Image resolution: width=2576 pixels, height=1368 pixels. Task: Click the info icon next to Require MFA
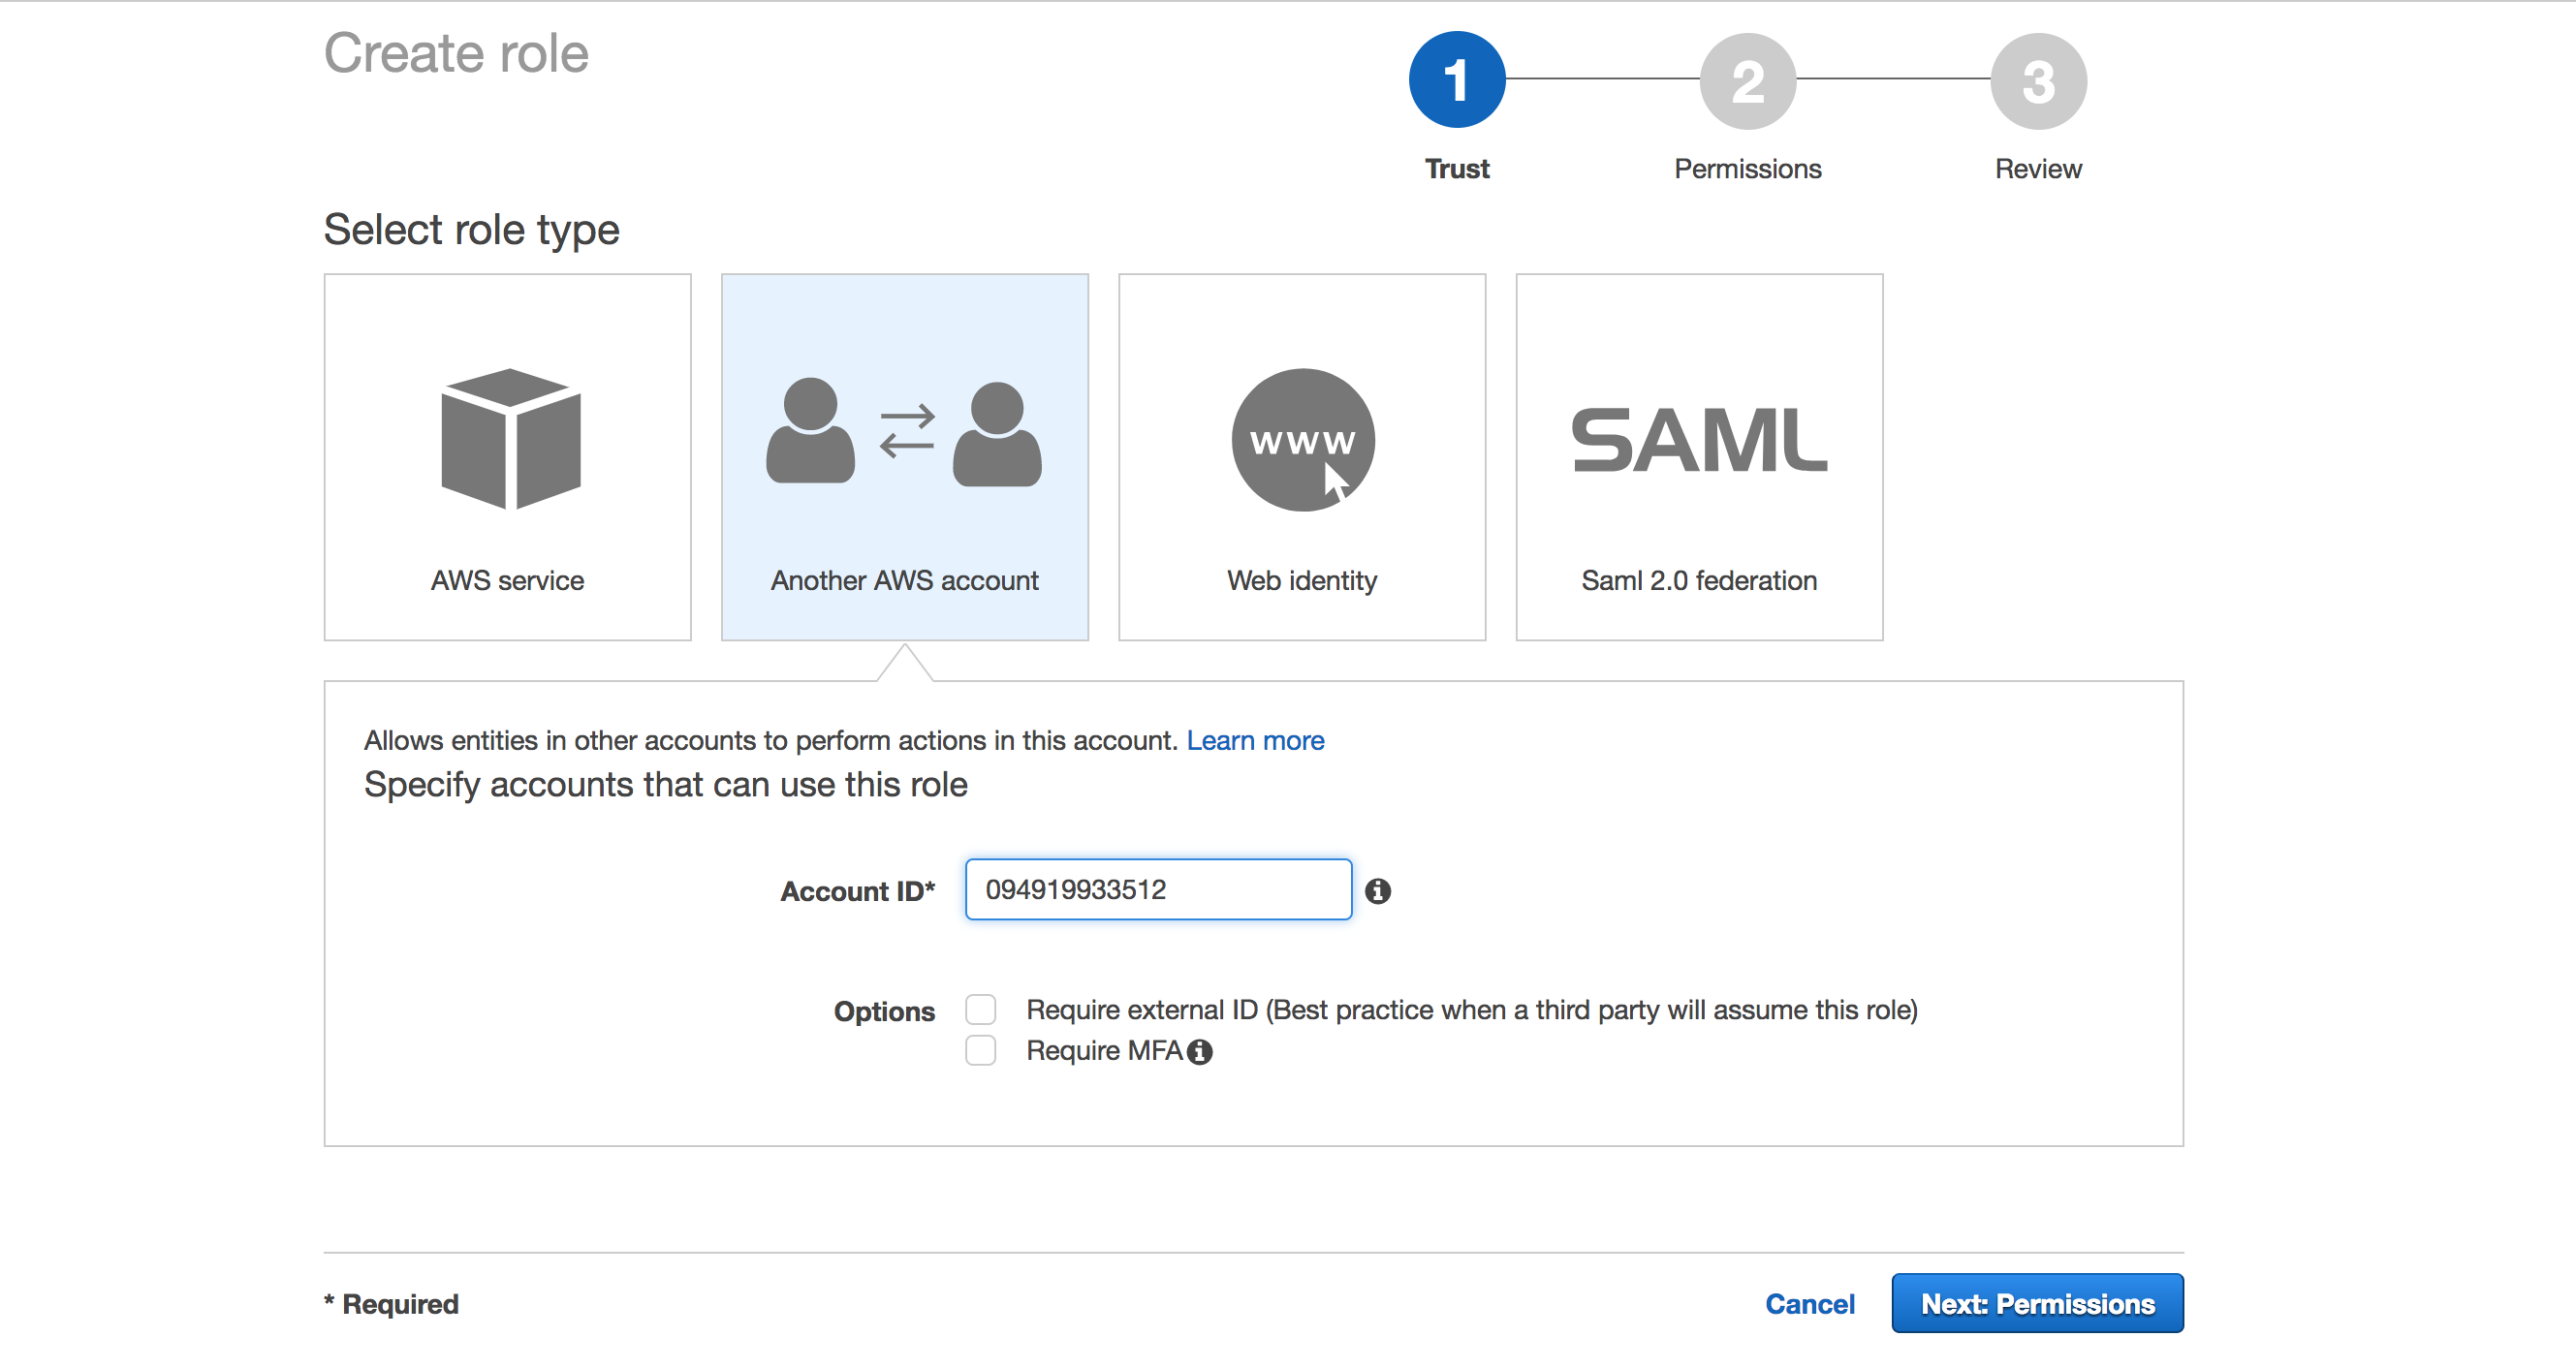(1200, 1052)
